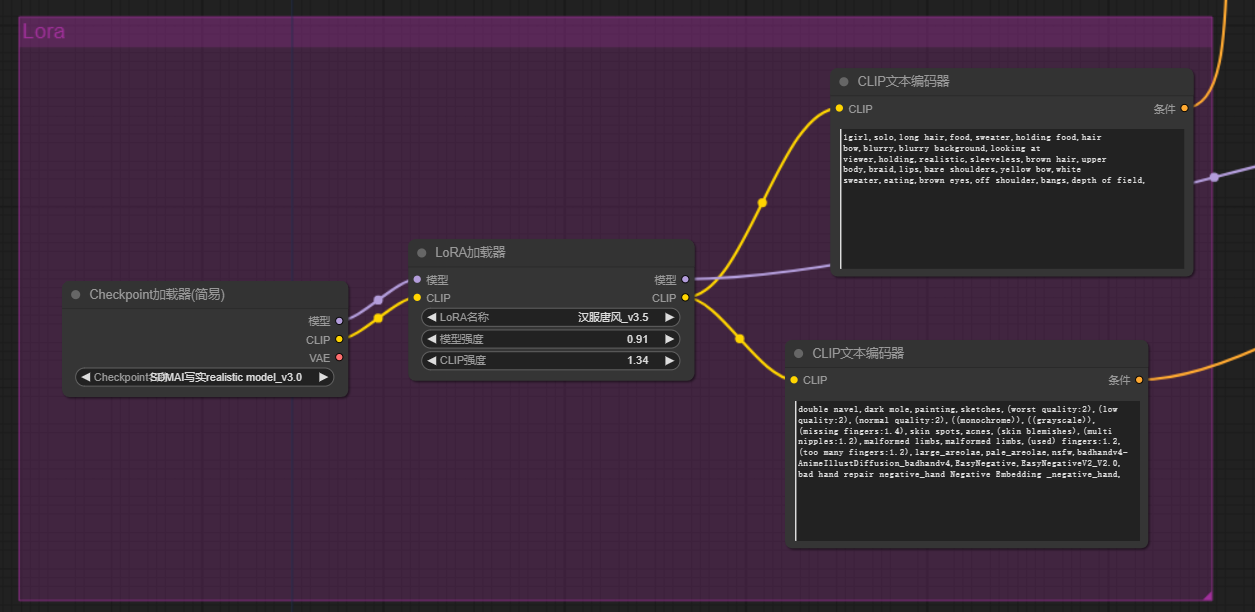Collapse the CLIP文本编码器 node containing the double navel prompt
The height and width of the screenshot is (612, 1255).
[799, 354]
